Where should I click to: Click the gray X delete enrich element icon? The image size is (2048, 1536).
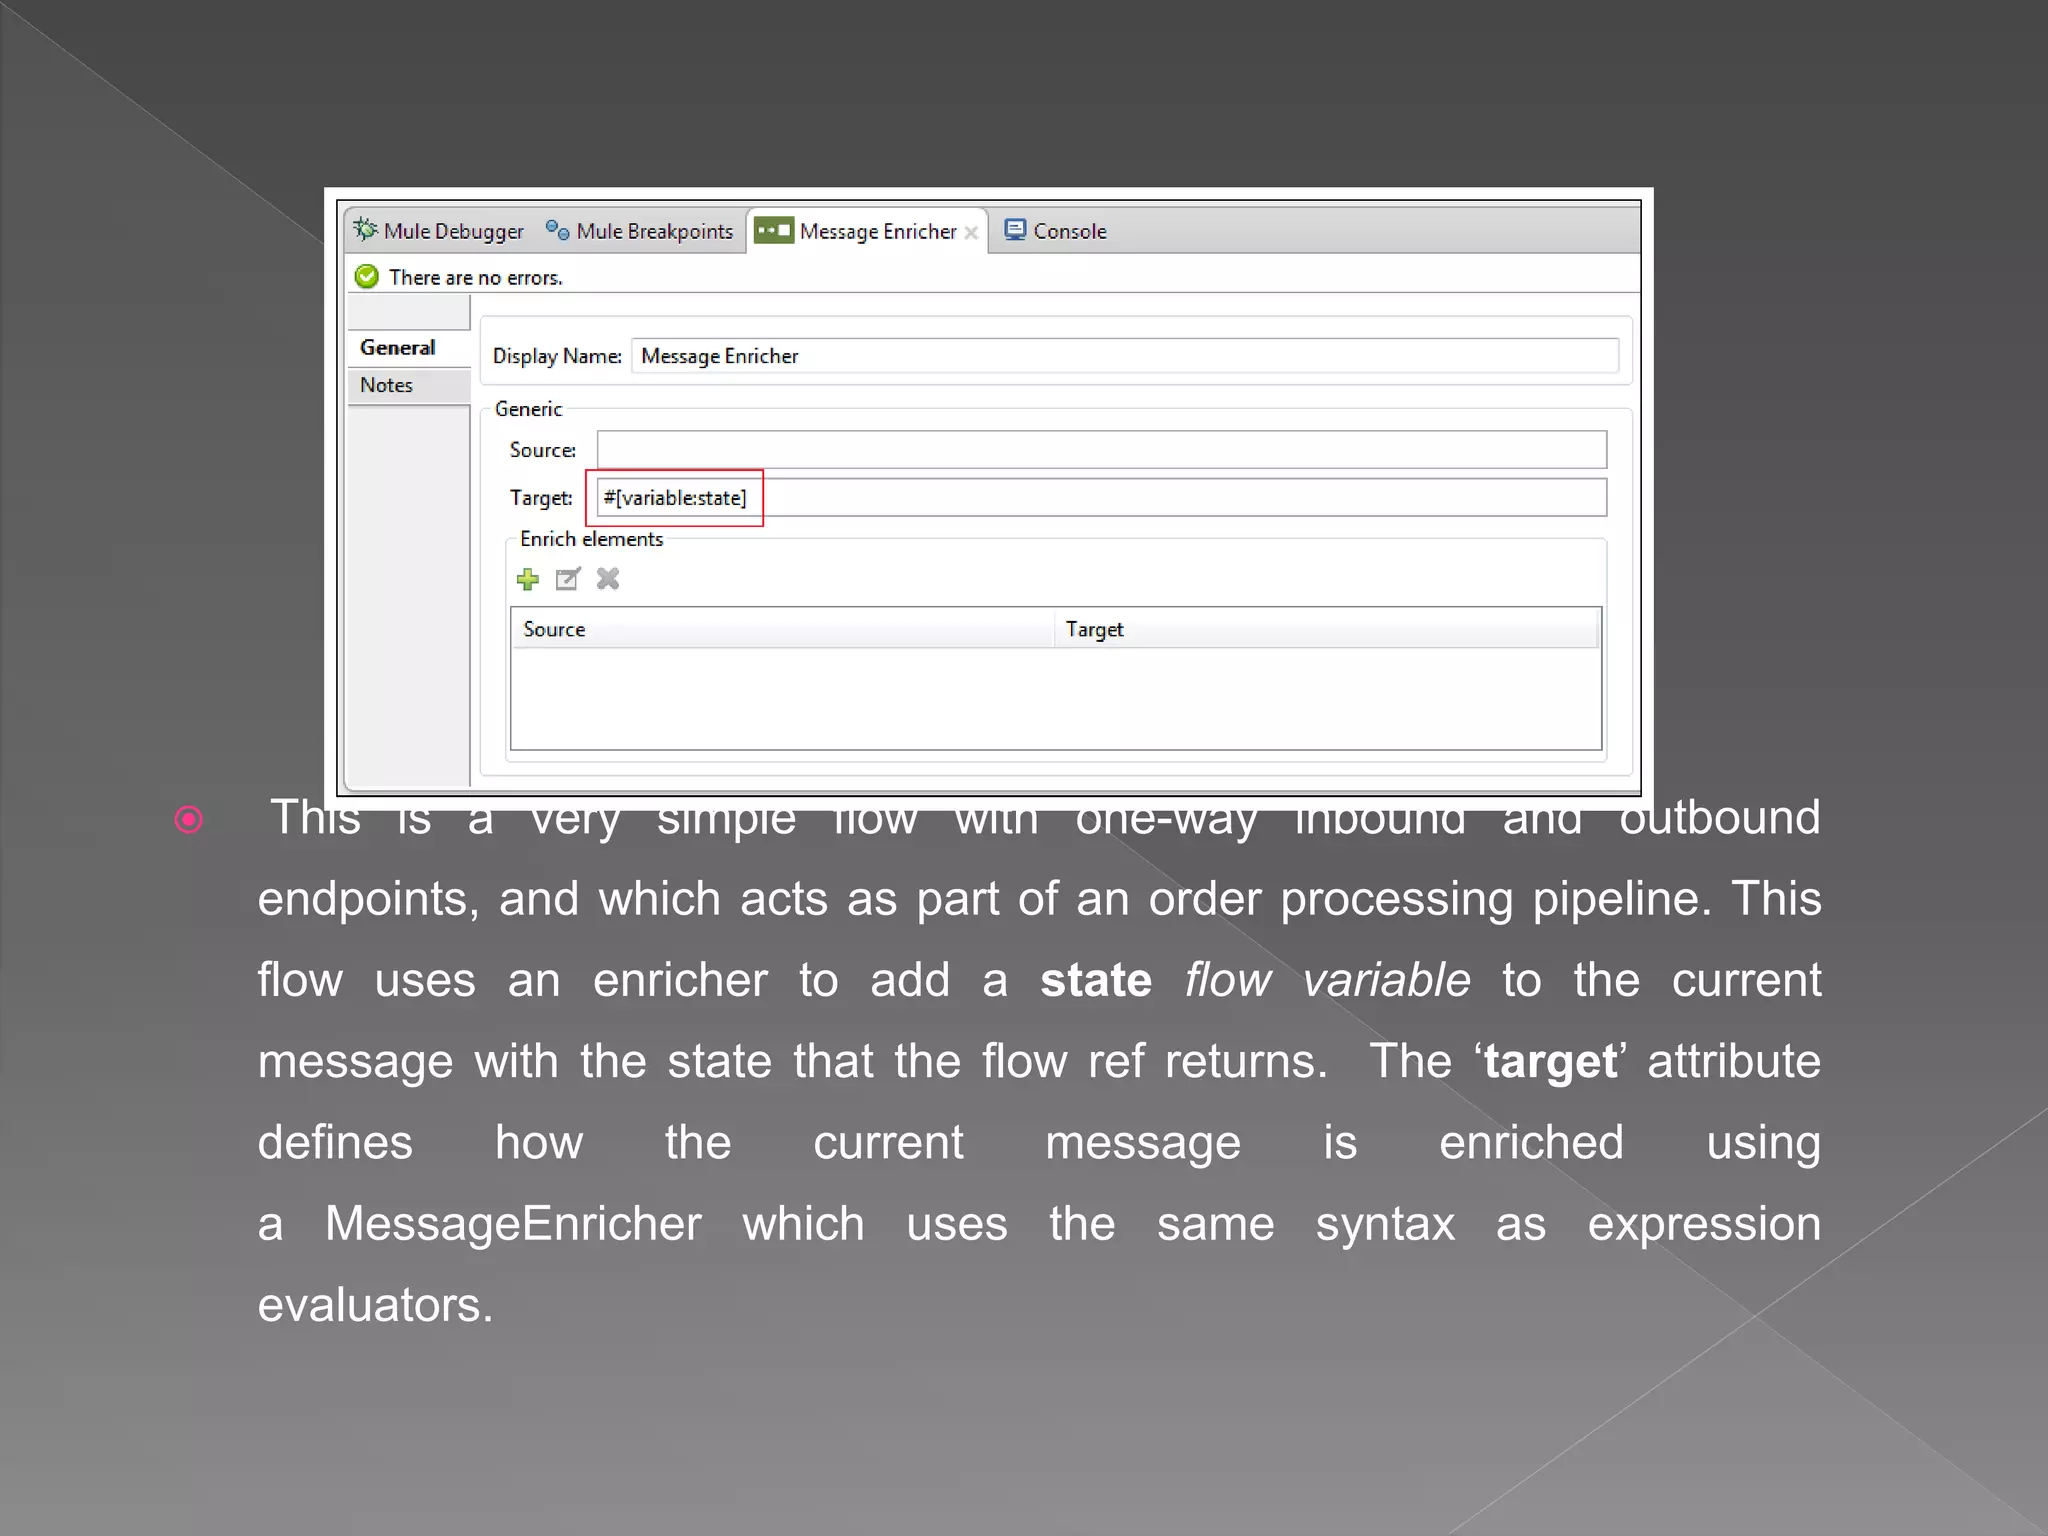(x=608, y=578)
